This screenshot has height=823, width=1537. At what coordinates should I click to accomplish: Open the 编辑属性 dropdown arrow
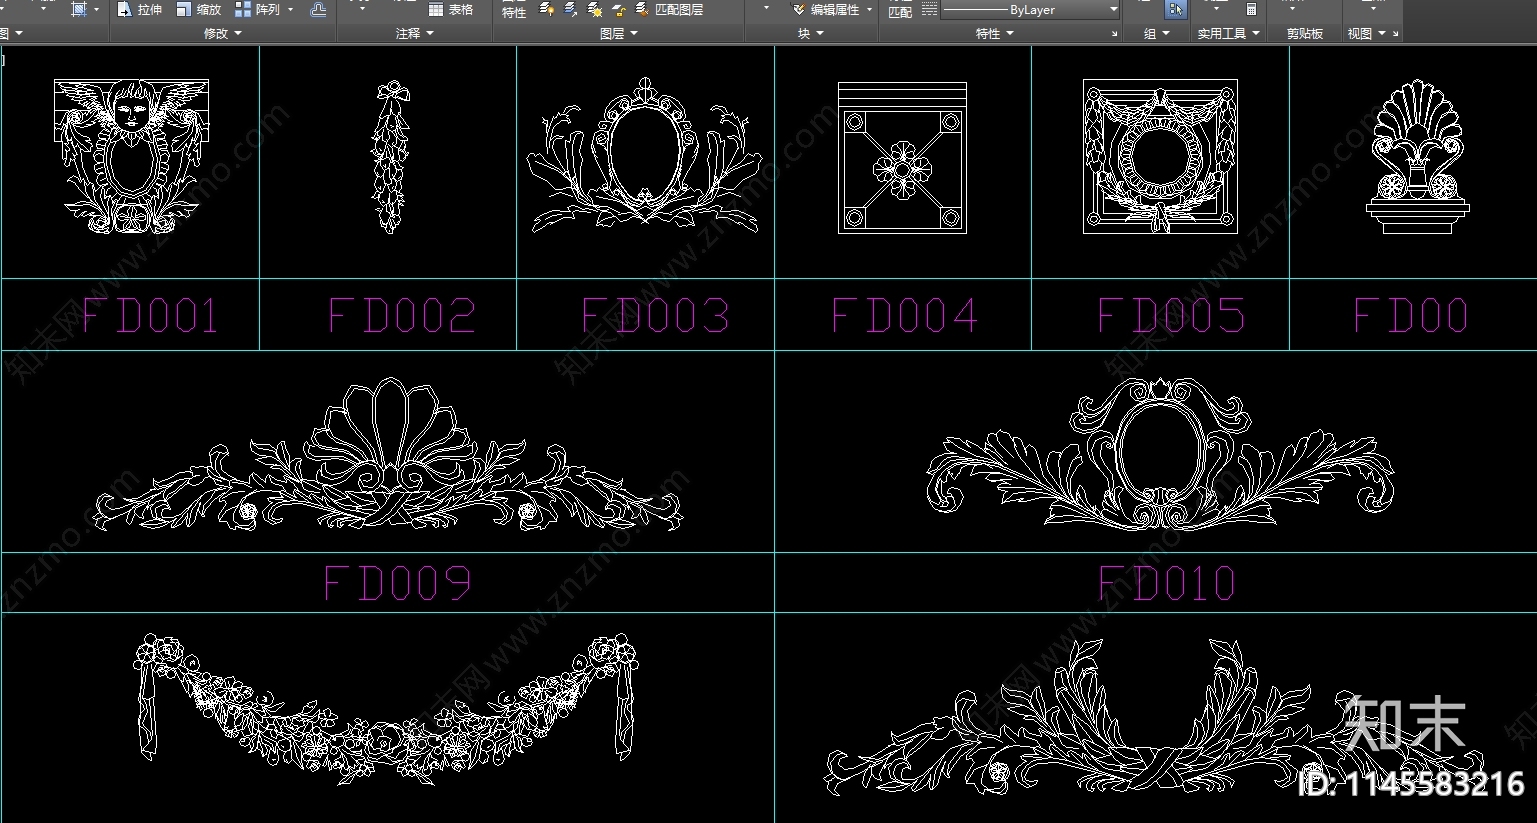(869, 10)
